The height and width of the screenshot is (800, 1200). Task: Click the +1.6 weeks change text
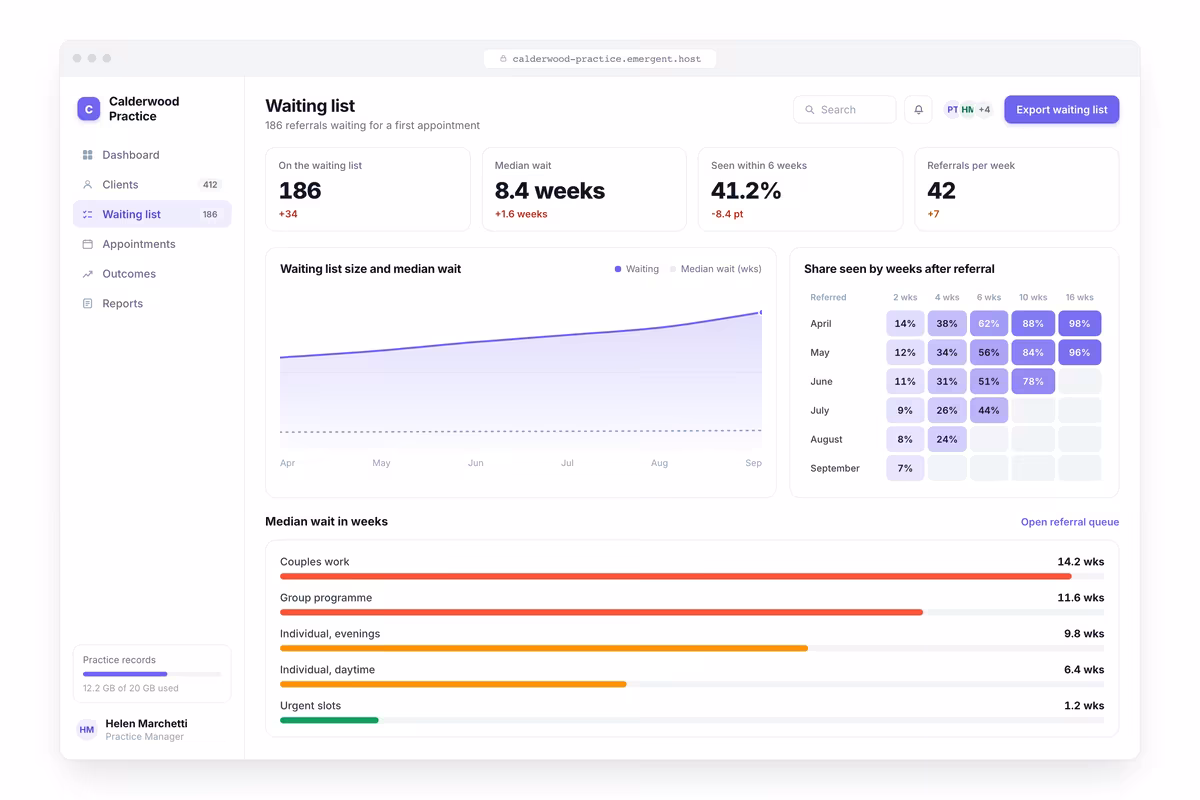point(521,214)
